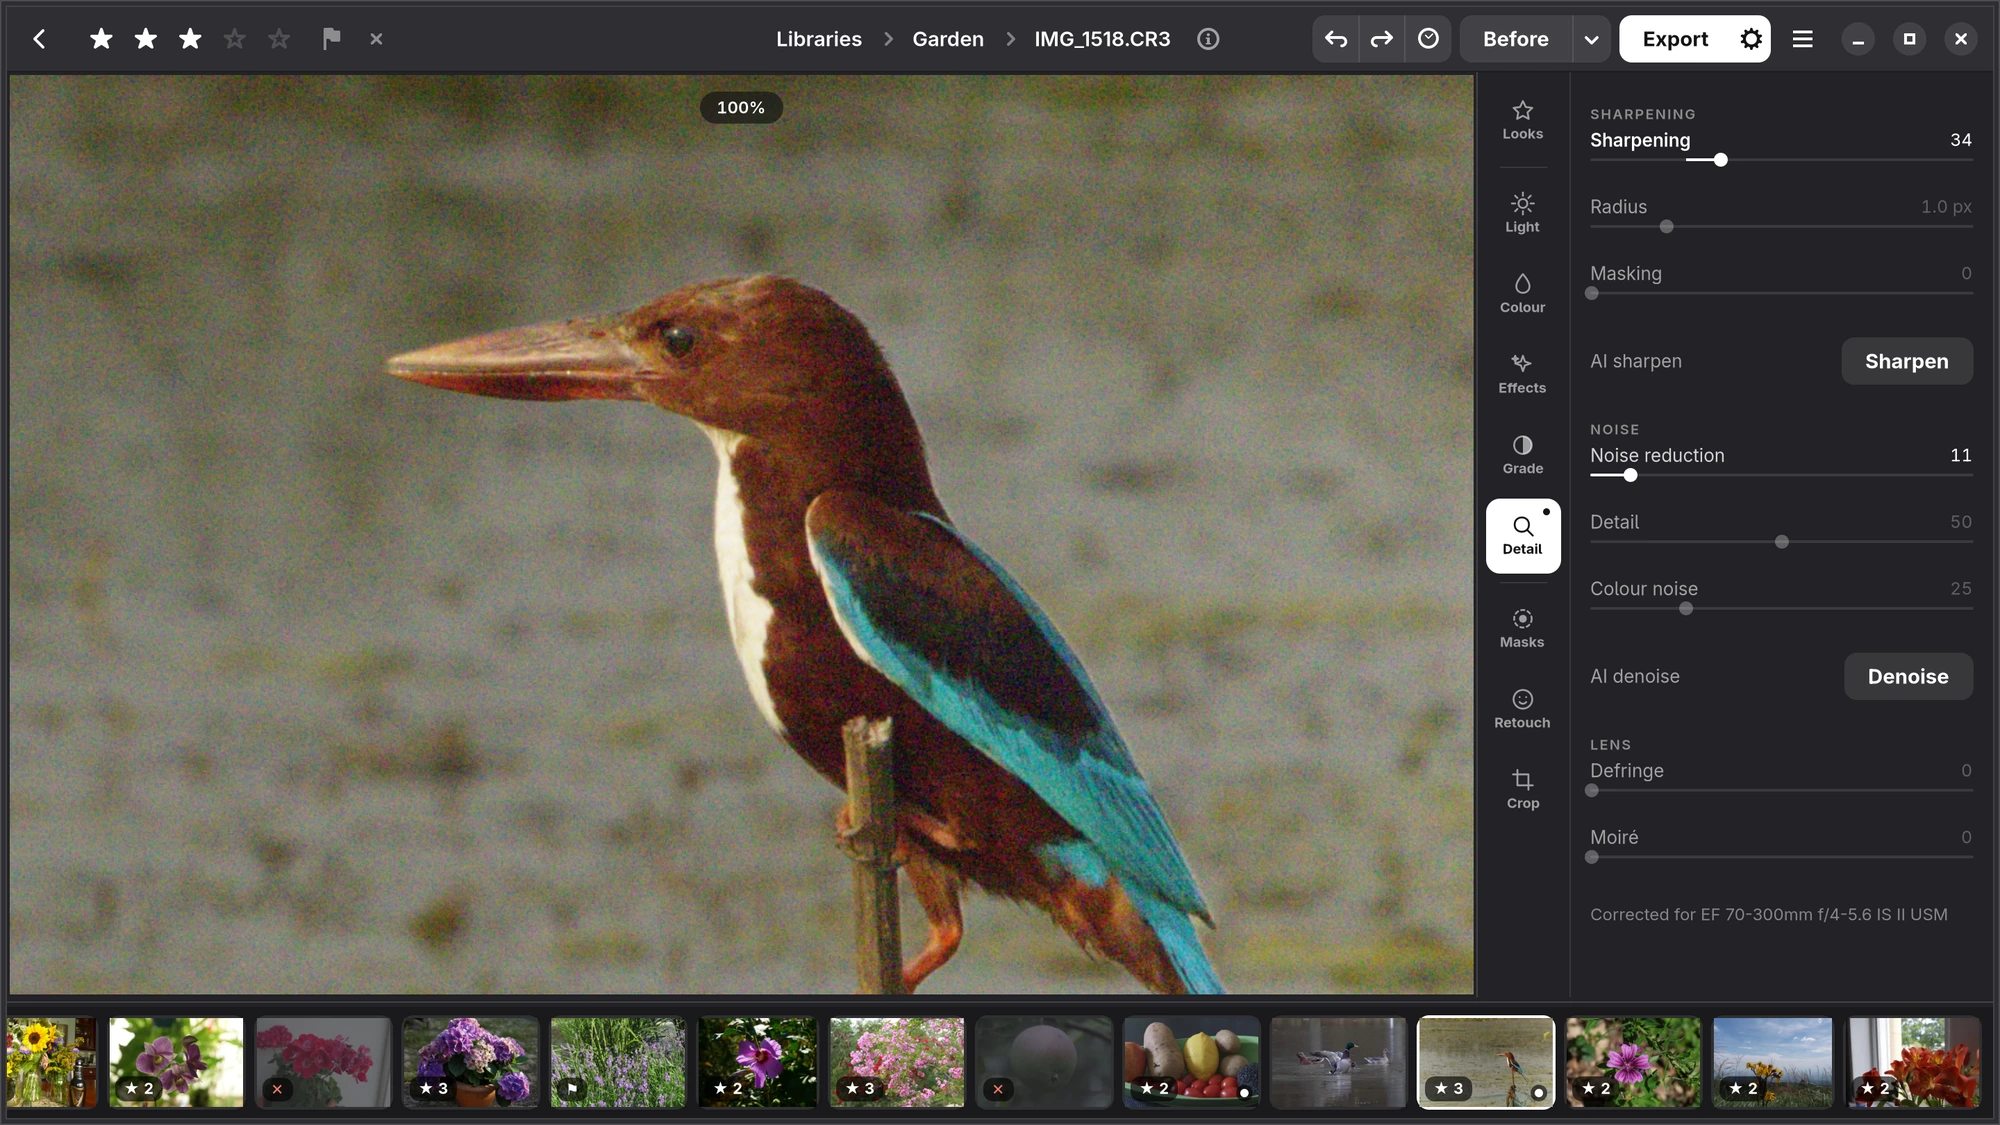Run AI Denoise button
Screen dimensions: 2000x1125
point(1907,676)
